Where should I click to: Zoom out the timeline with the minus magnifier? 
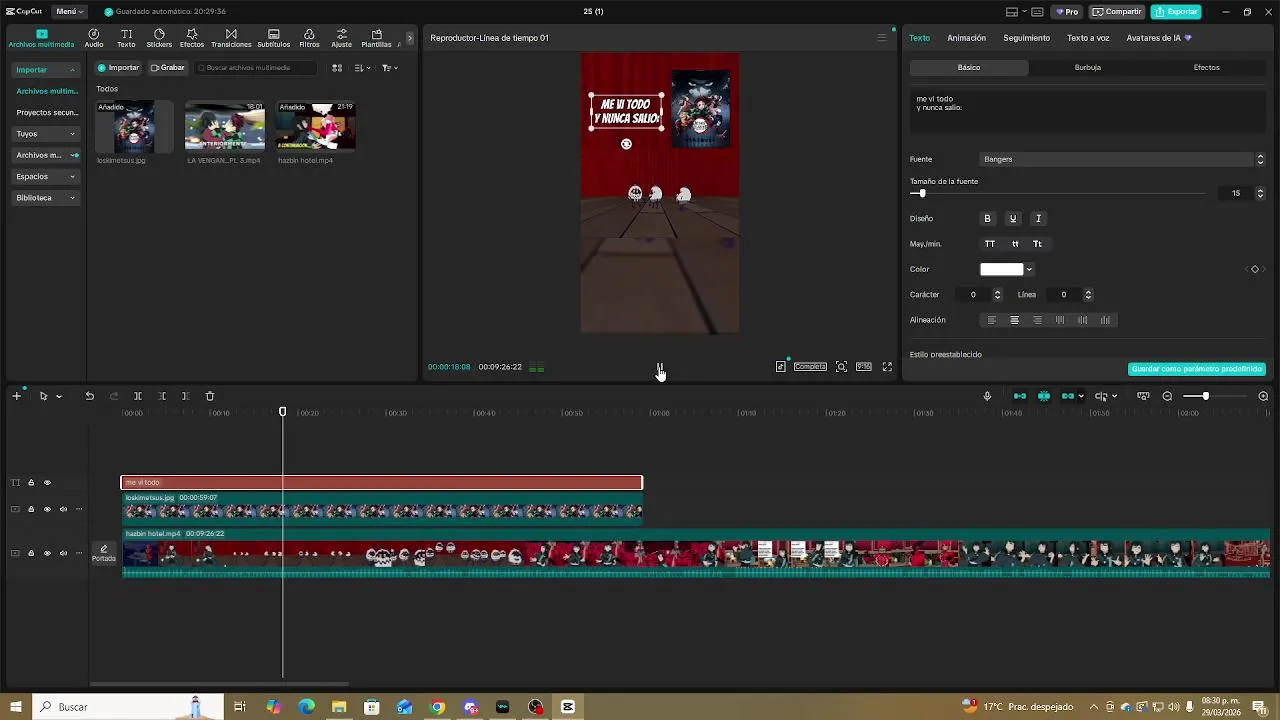click(1167, 396)
